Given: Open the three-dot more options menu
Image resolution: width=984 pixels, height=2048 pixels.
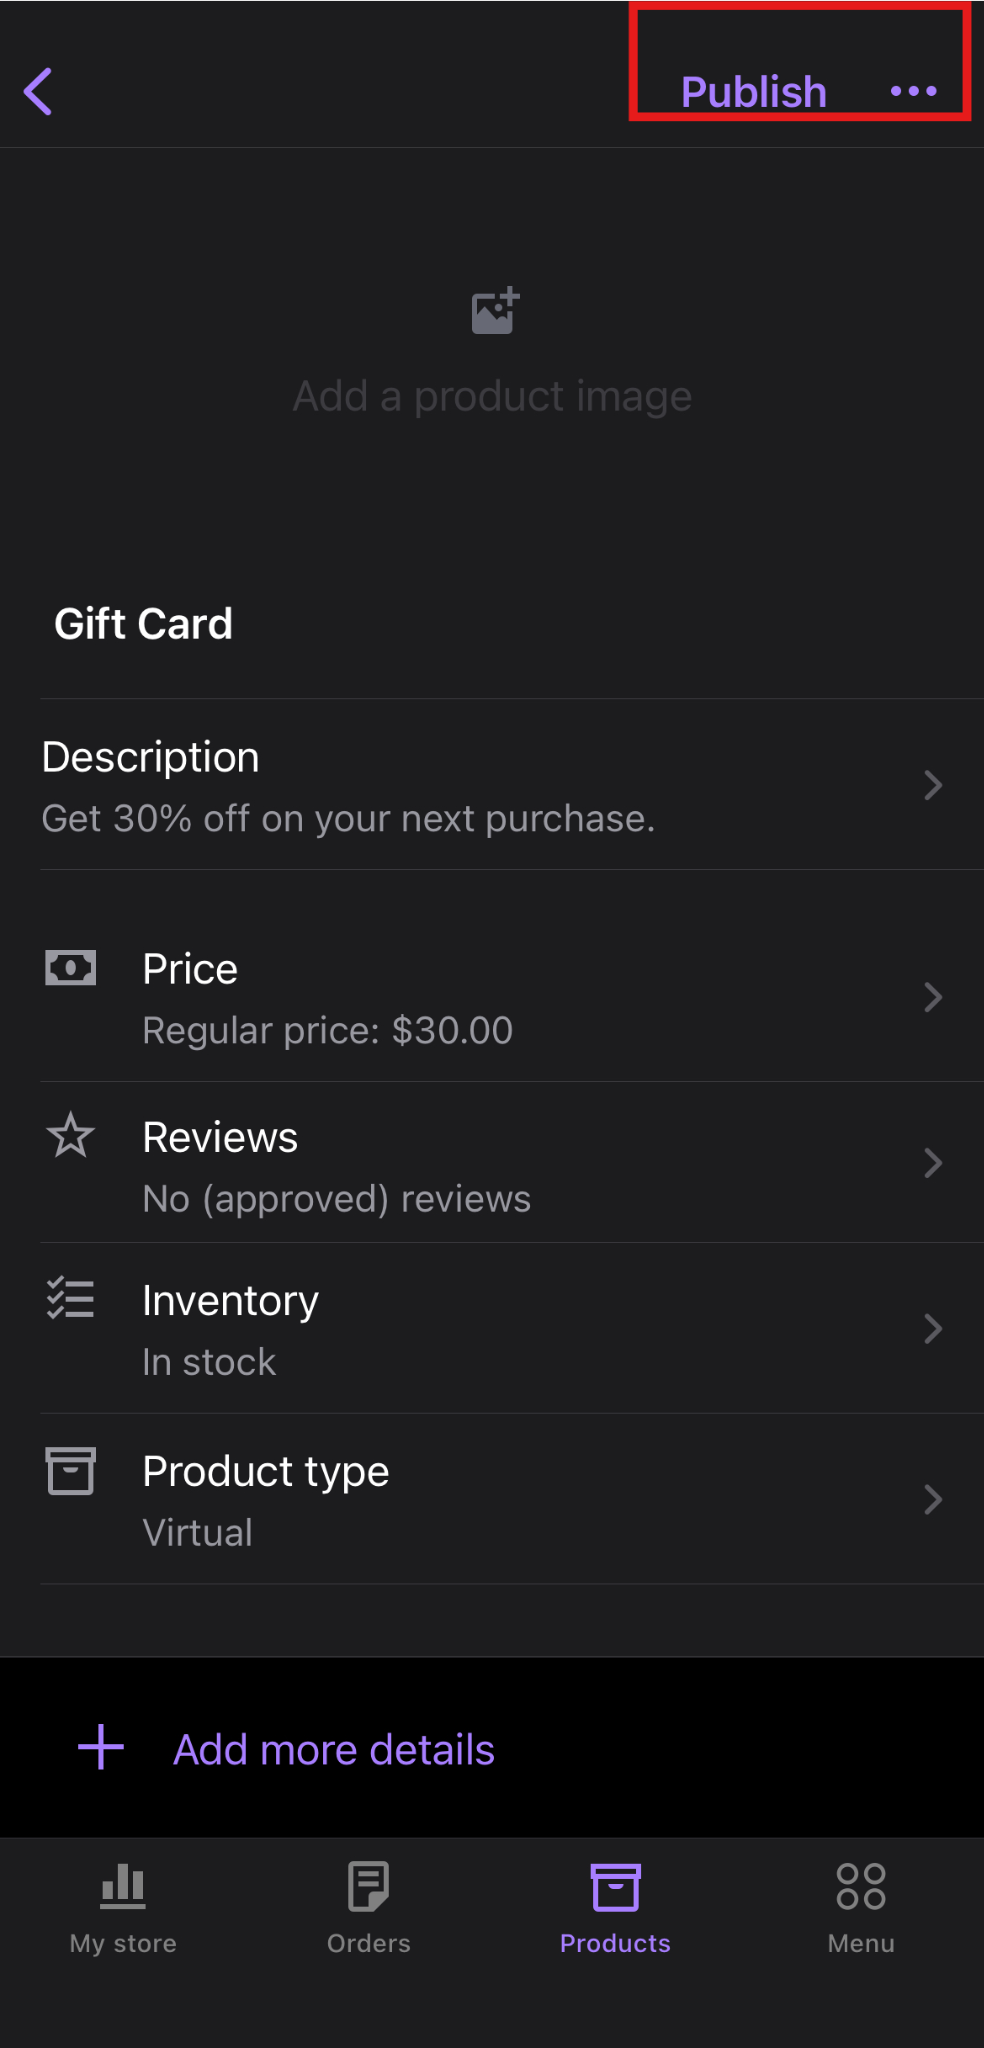Looking at the screenshot, I should pos(913,92).
